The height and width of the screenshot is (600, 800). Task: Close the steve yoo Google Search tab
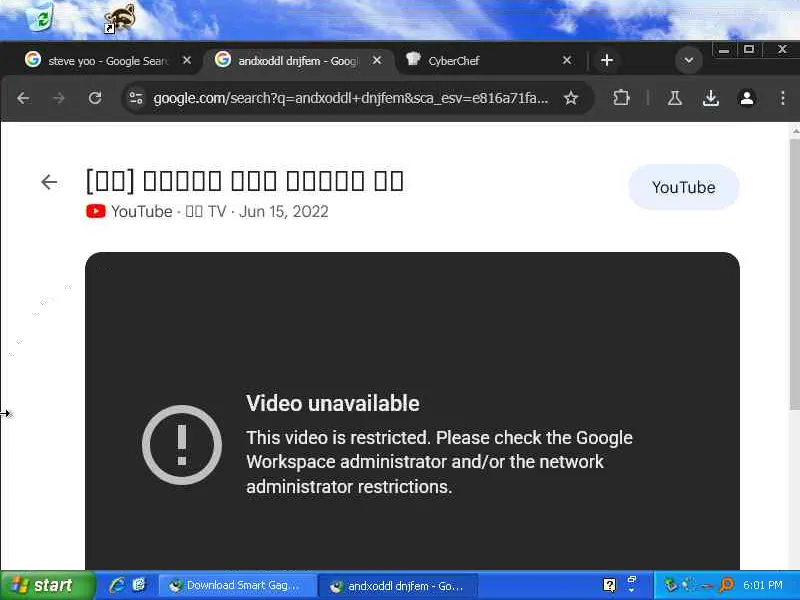coord(187,60)
